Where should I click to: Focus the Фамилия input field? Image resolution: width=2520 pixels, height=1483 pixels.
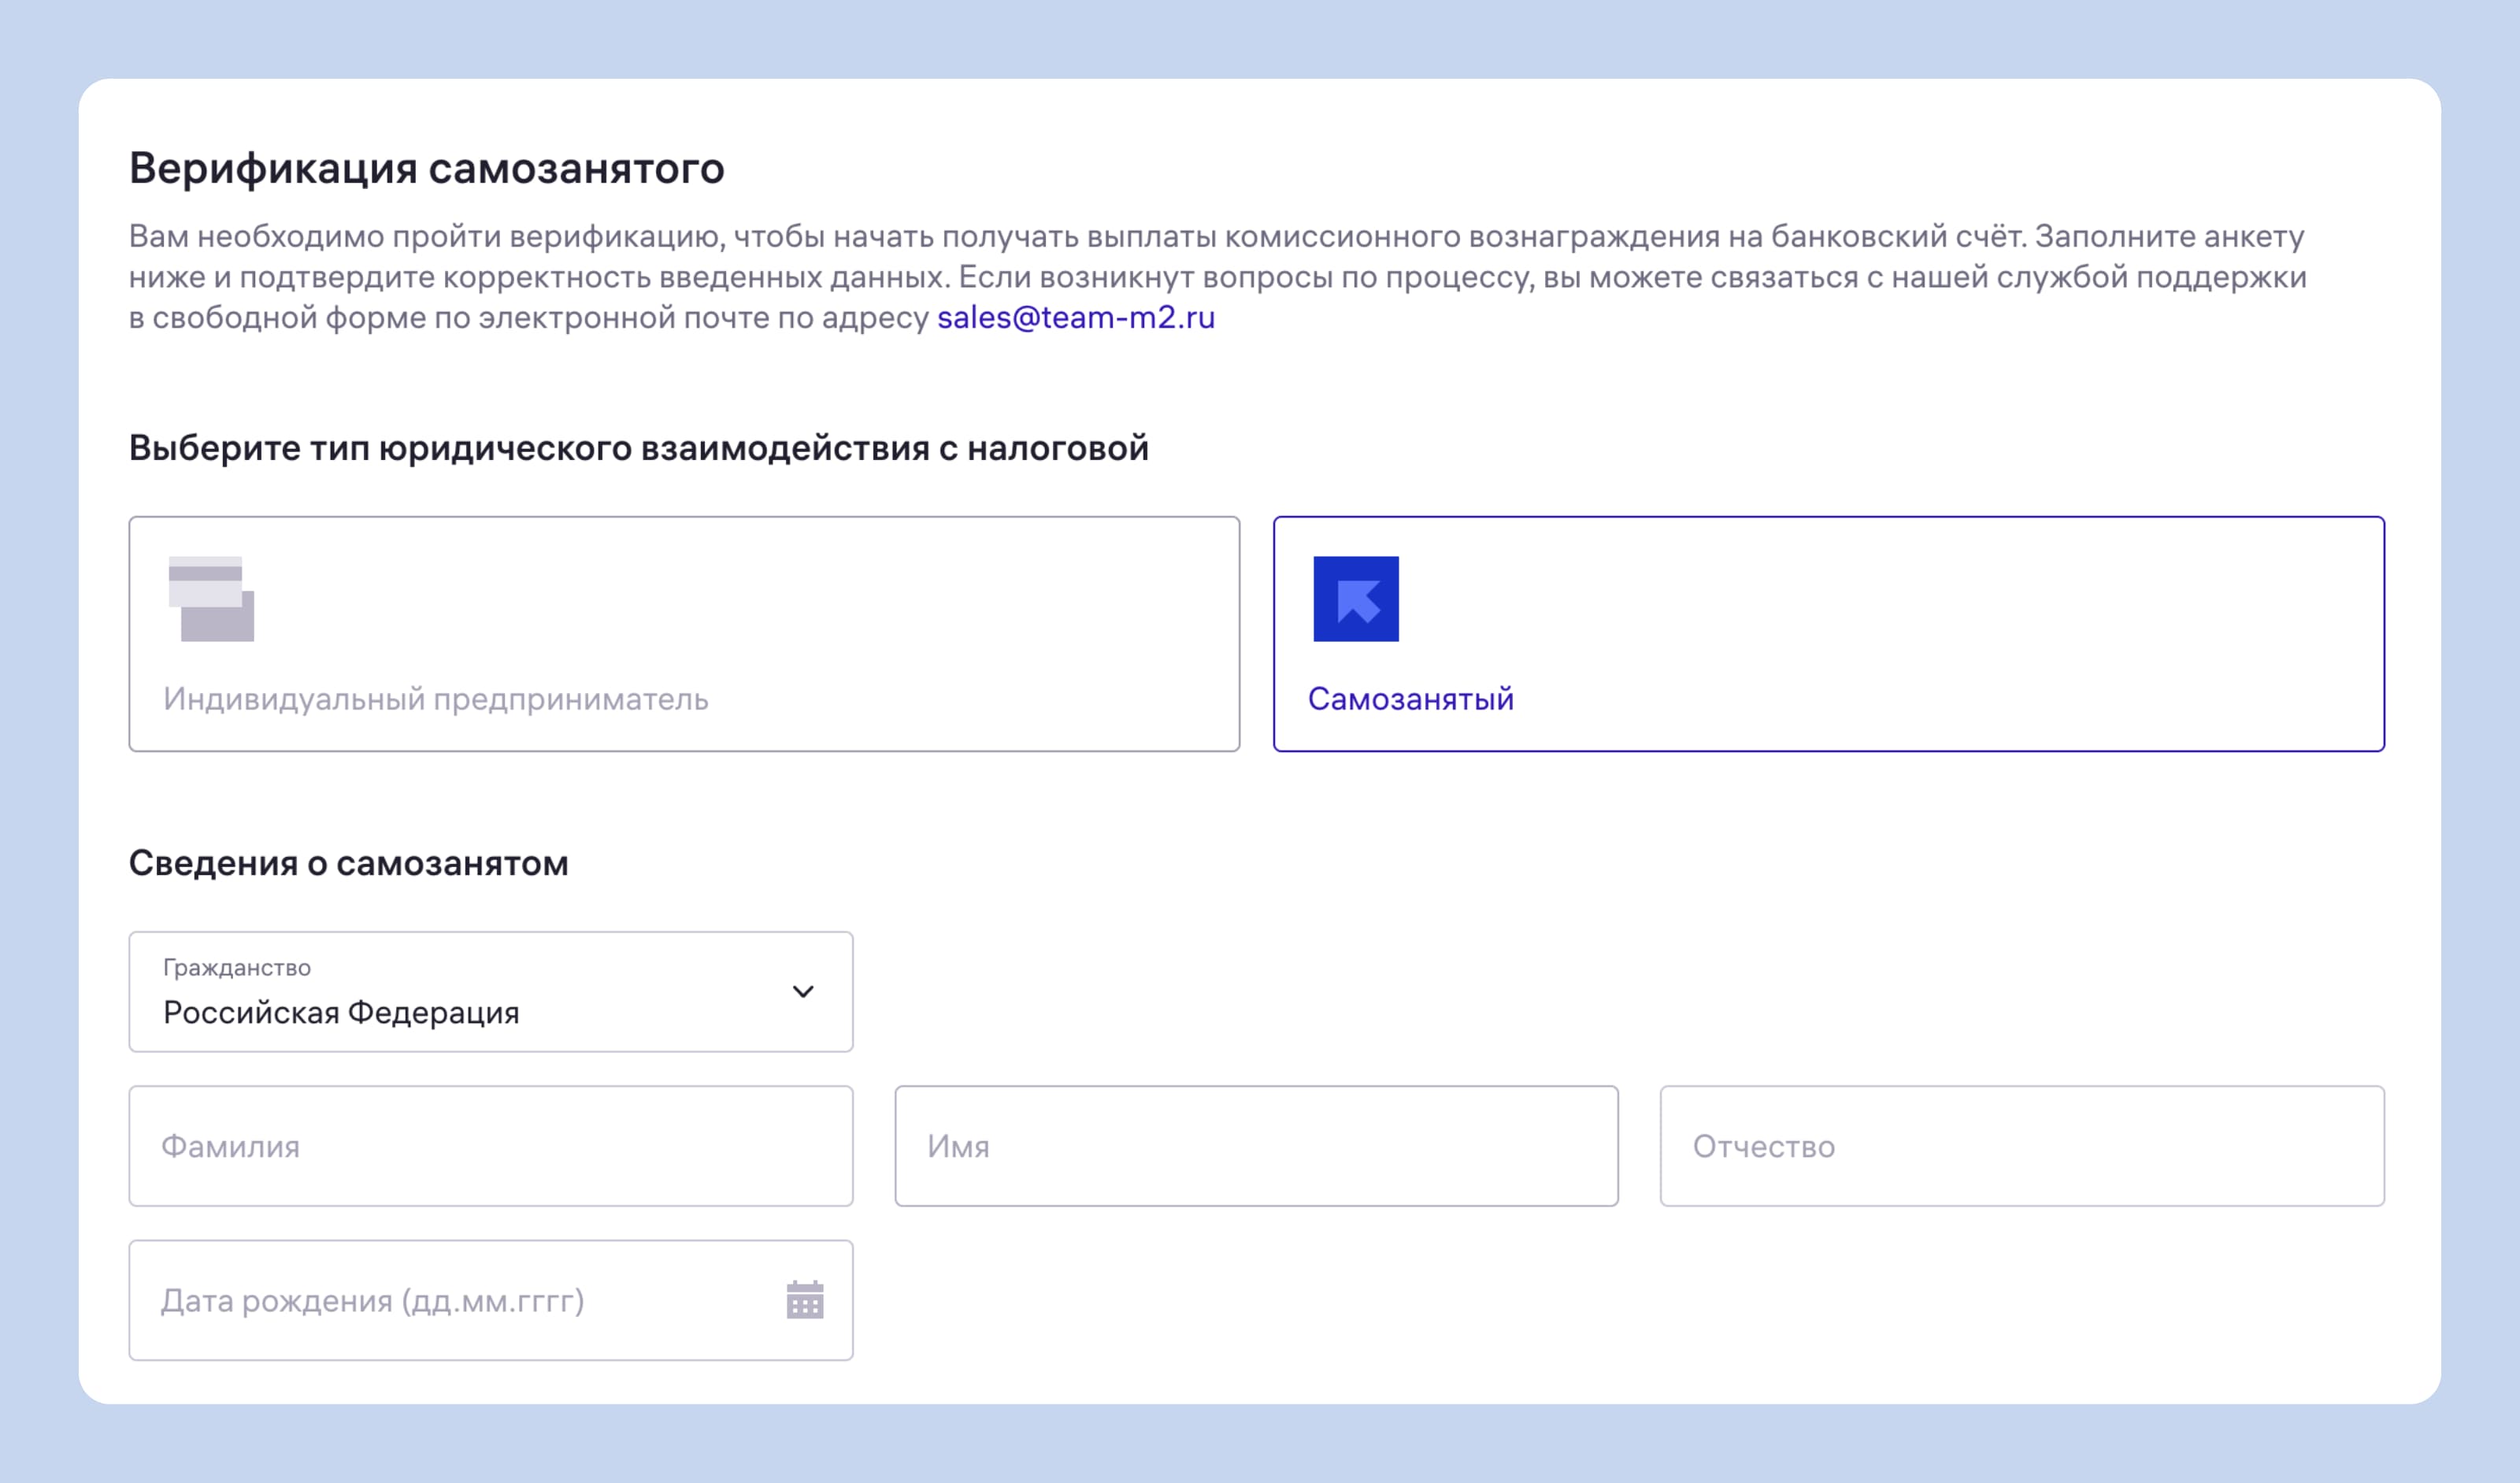[491, 1146]
